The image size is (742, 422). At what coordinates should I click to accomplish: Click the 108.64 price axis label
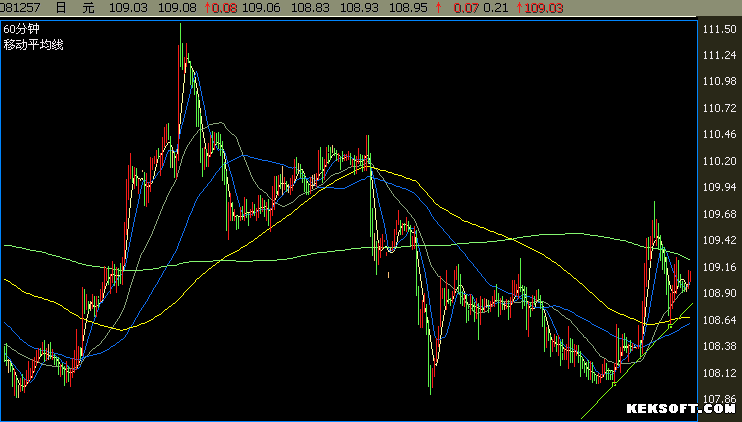tap(719, 320)
